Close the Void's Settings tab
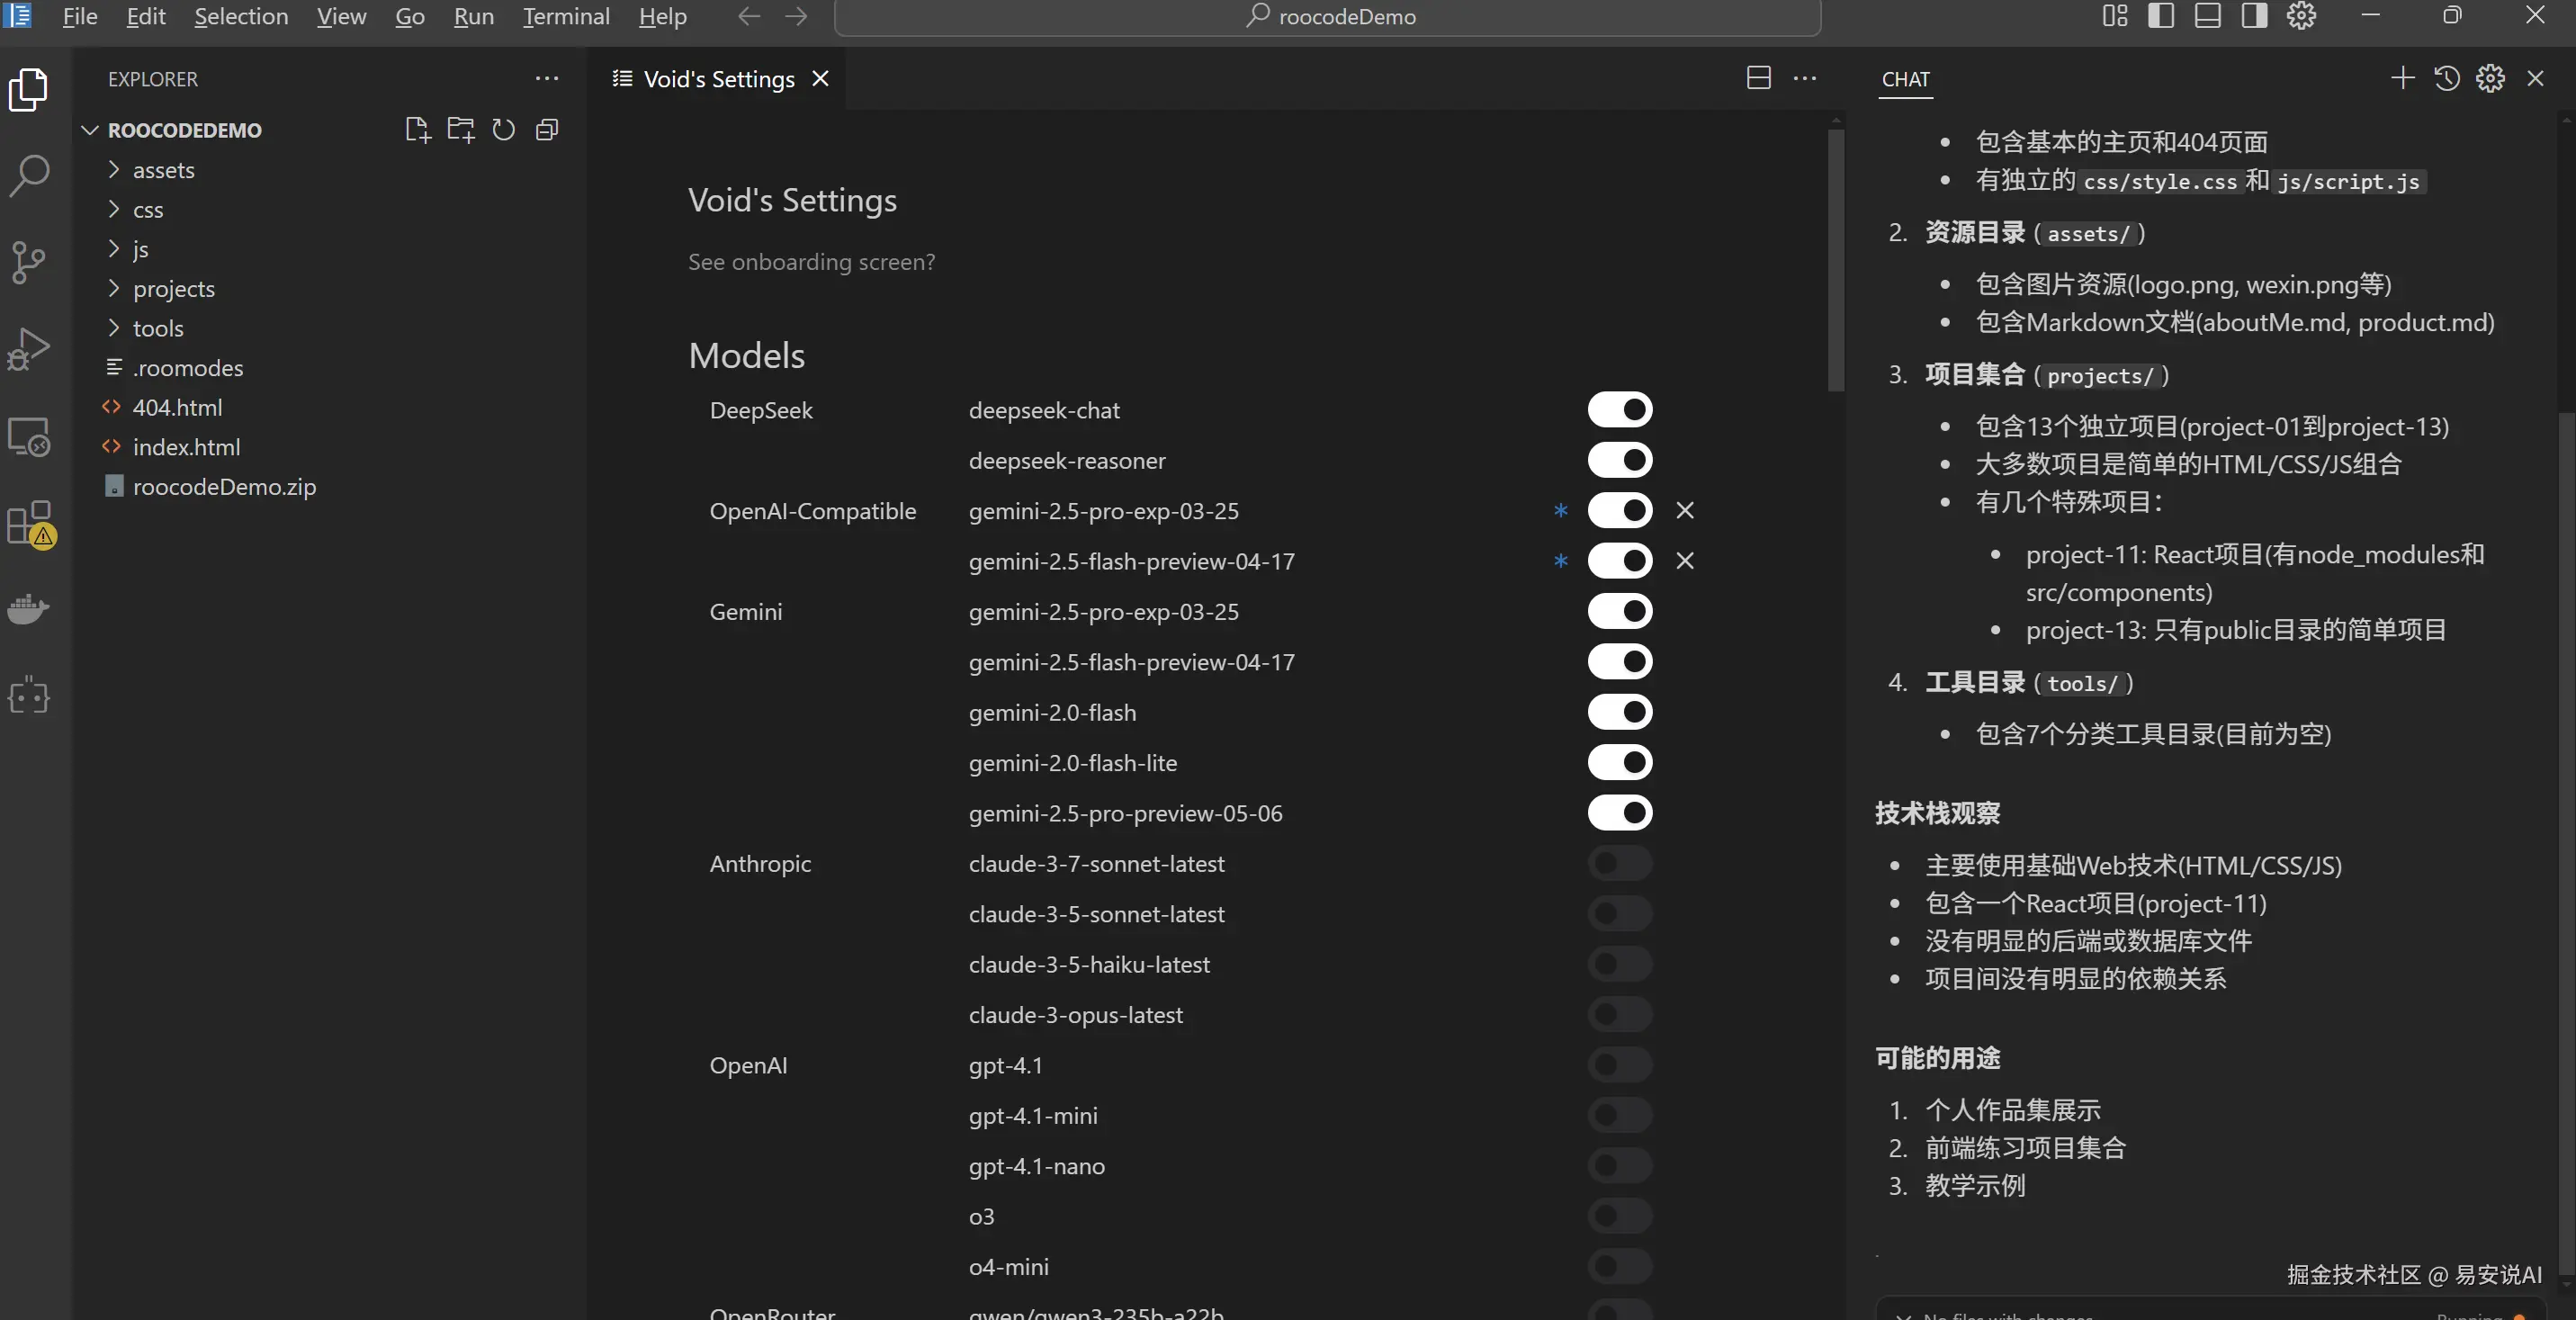This screenshot has height=1320, width=2576. pyautogui.click(x=820, y=78)
